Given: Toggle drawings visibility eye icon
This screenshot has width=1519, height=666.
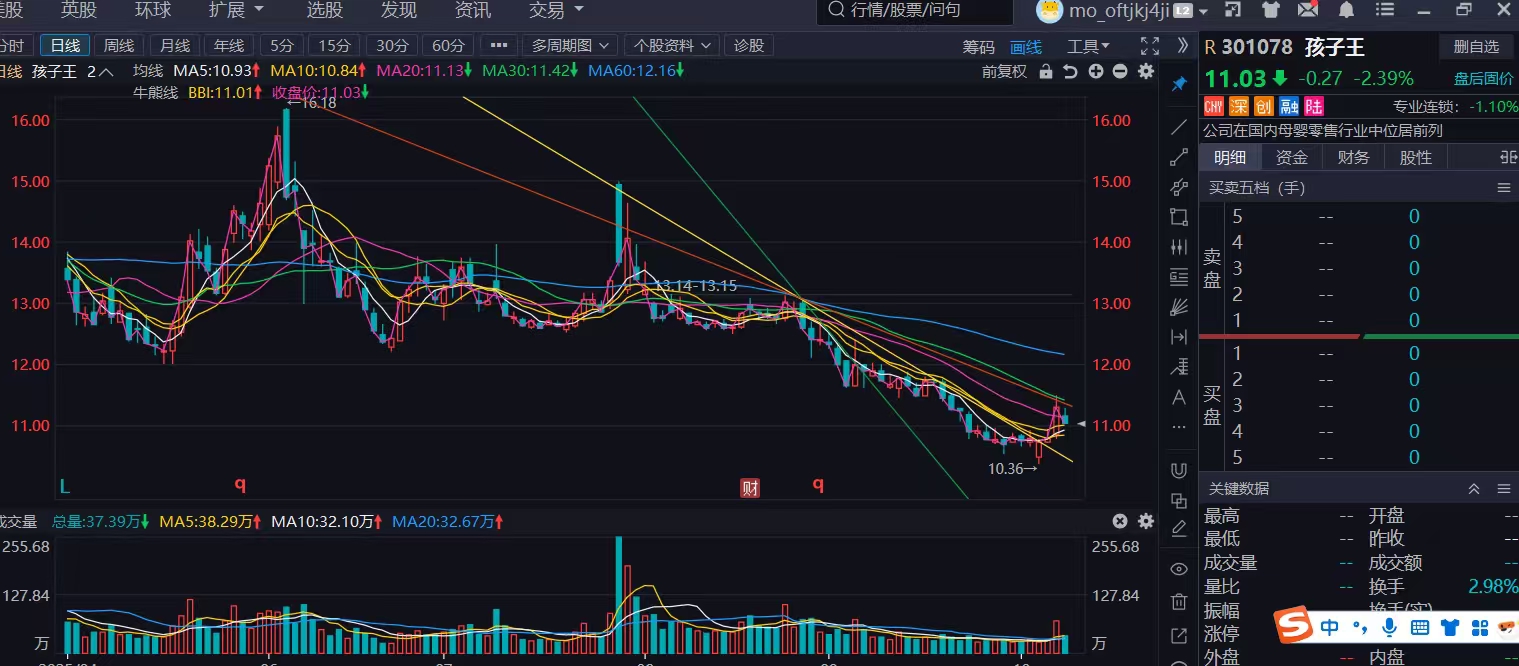Looking at the screenshot, I should (1179, 569).
